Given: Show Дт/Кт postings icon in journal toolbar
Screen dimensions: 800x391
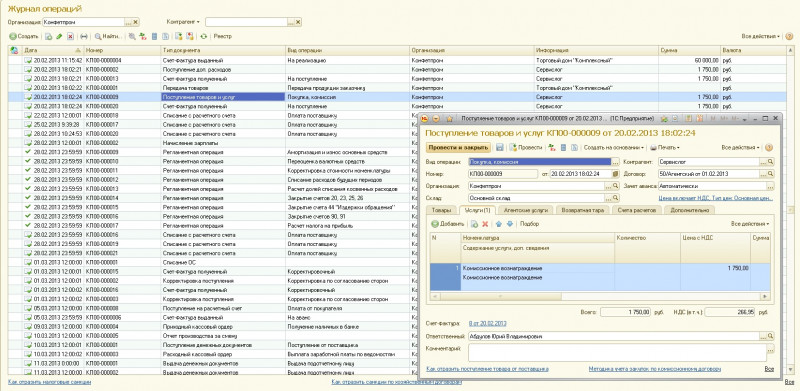Looking at the screenshot, I should (143, 36).
